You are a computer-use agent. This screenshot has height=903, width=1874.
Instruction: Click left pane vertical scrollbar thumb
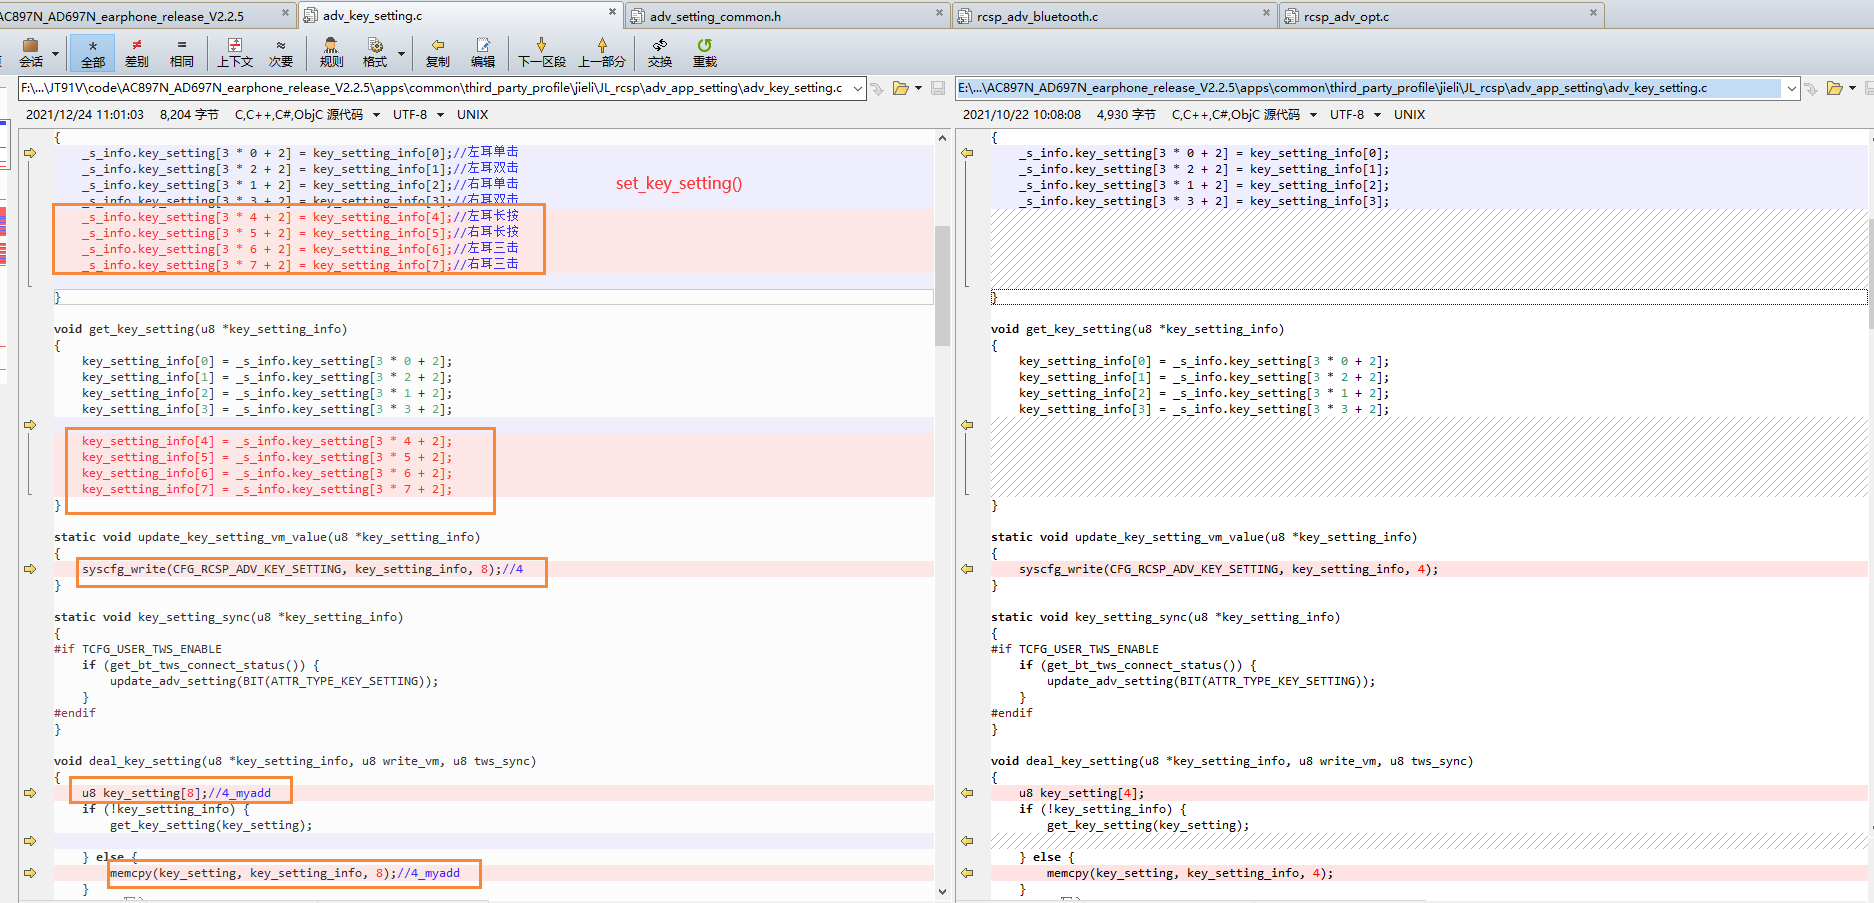click(x=942, y=285)
